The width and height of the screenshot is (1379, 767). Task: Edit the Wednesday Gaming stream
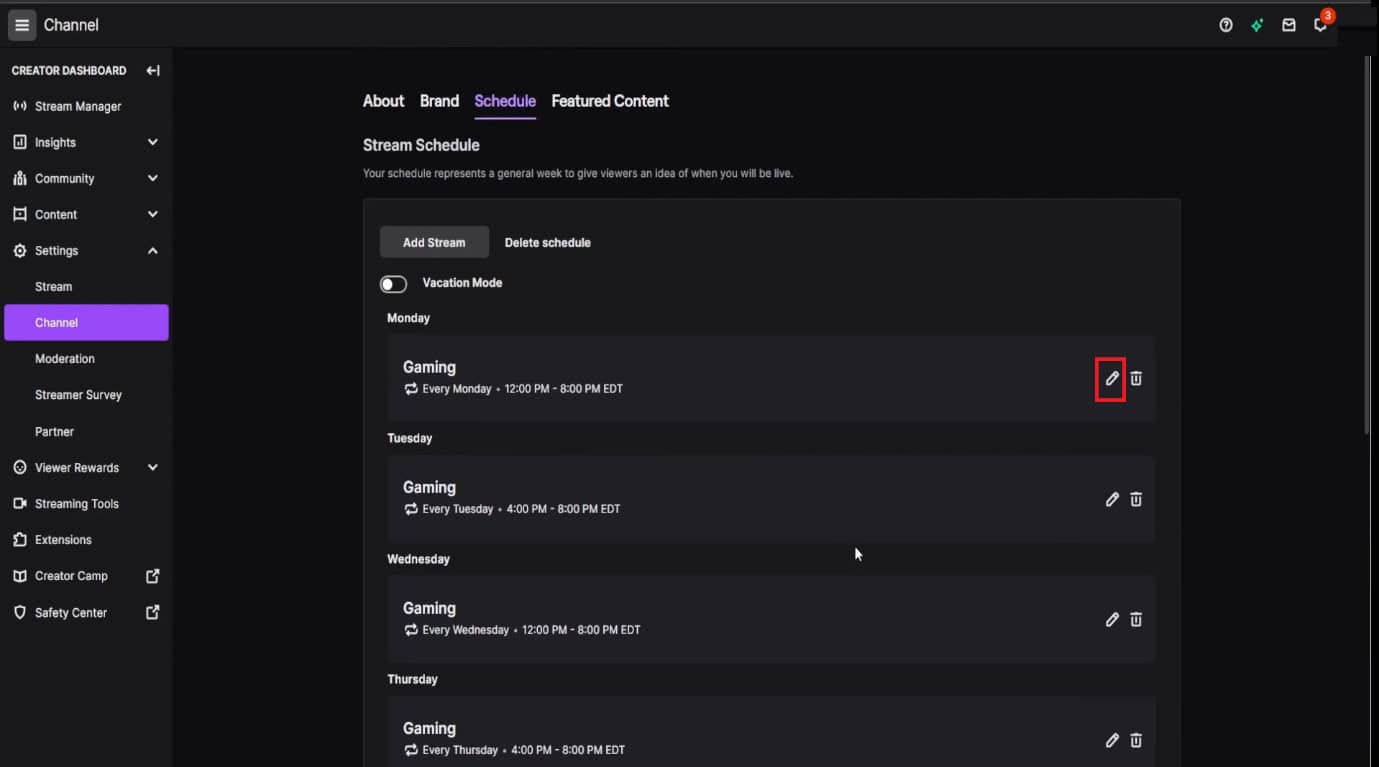1112,620
